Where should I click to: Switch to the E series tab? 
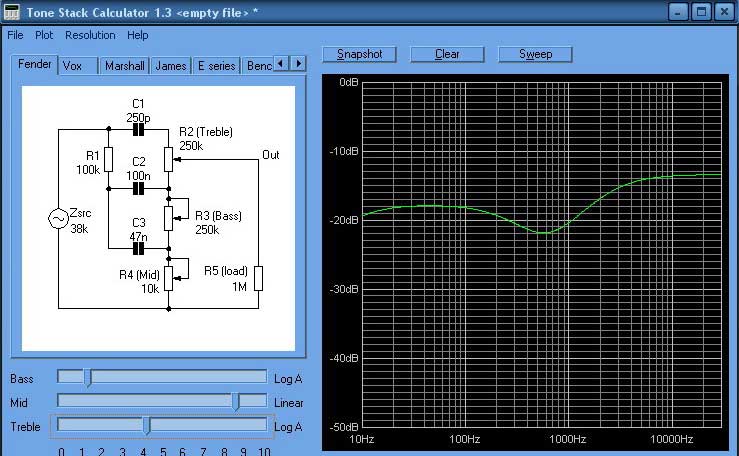pyautogui.click(x=216, y=66)
